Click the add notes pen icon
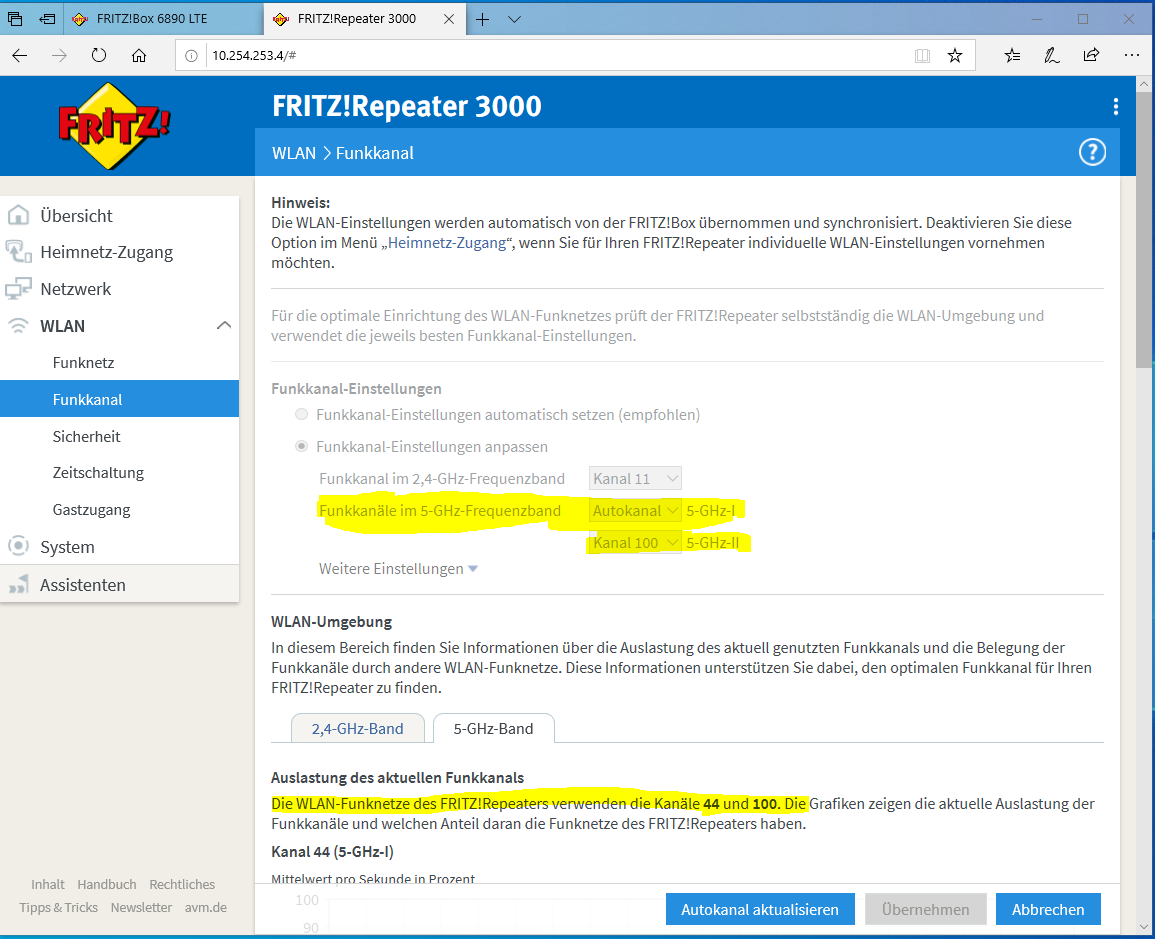The width and height of the screenshot is (1155, 939). click(1052, 55)
